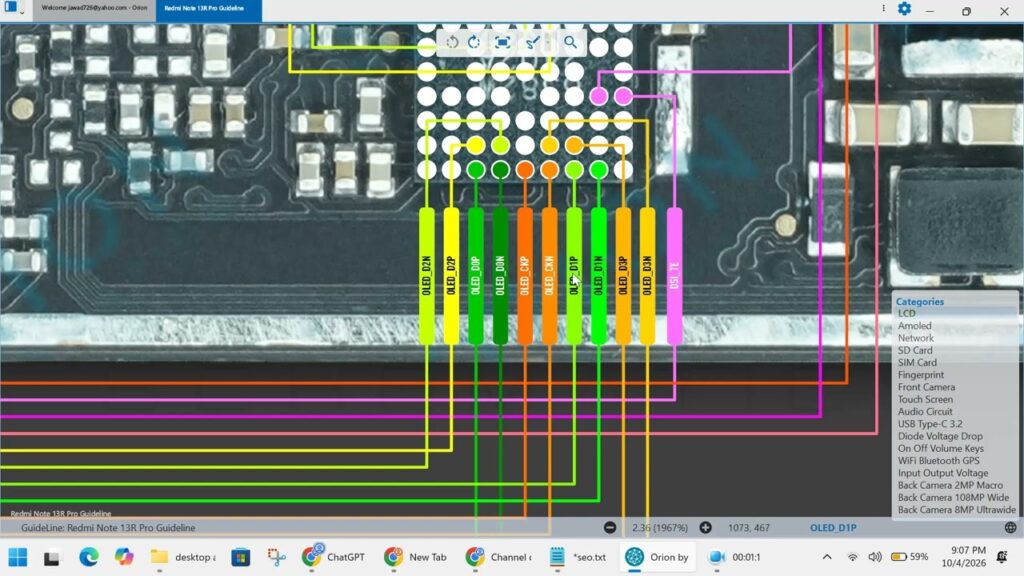Select the Fingerprint category
The width and height of the screenshot is (1024, 576).
click(x=920, y=376)
